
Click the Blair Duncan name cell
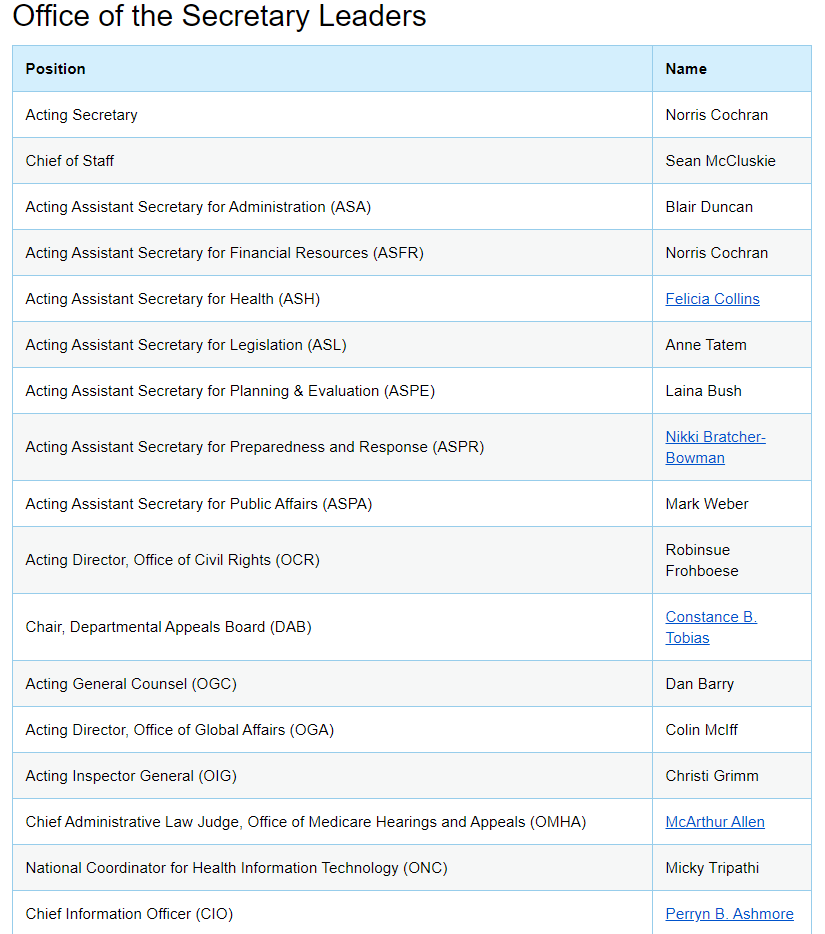731,207
